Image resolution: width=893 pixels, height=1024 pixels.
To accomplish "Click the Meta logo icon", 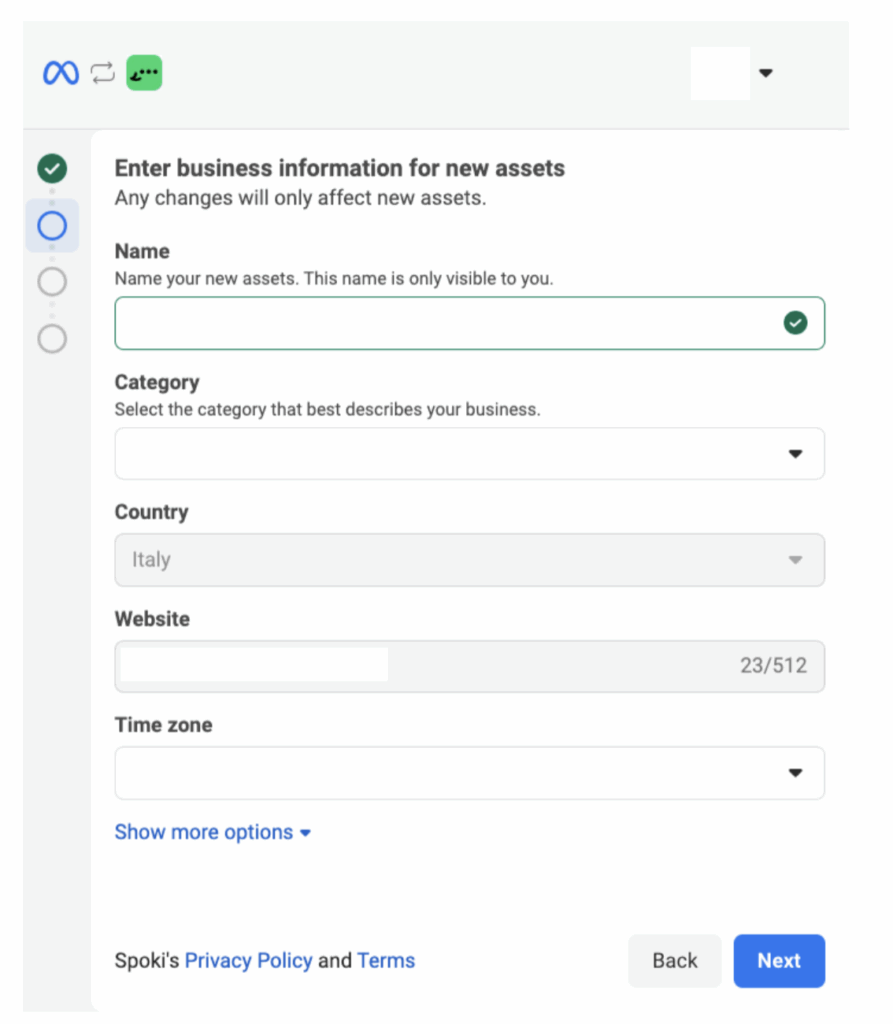I will tap(60, 73).
